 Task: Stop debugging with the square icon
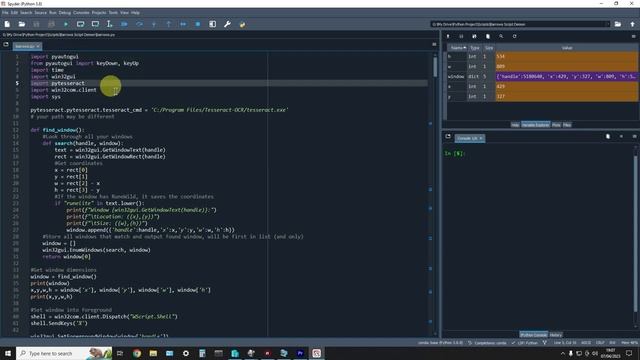198,24
